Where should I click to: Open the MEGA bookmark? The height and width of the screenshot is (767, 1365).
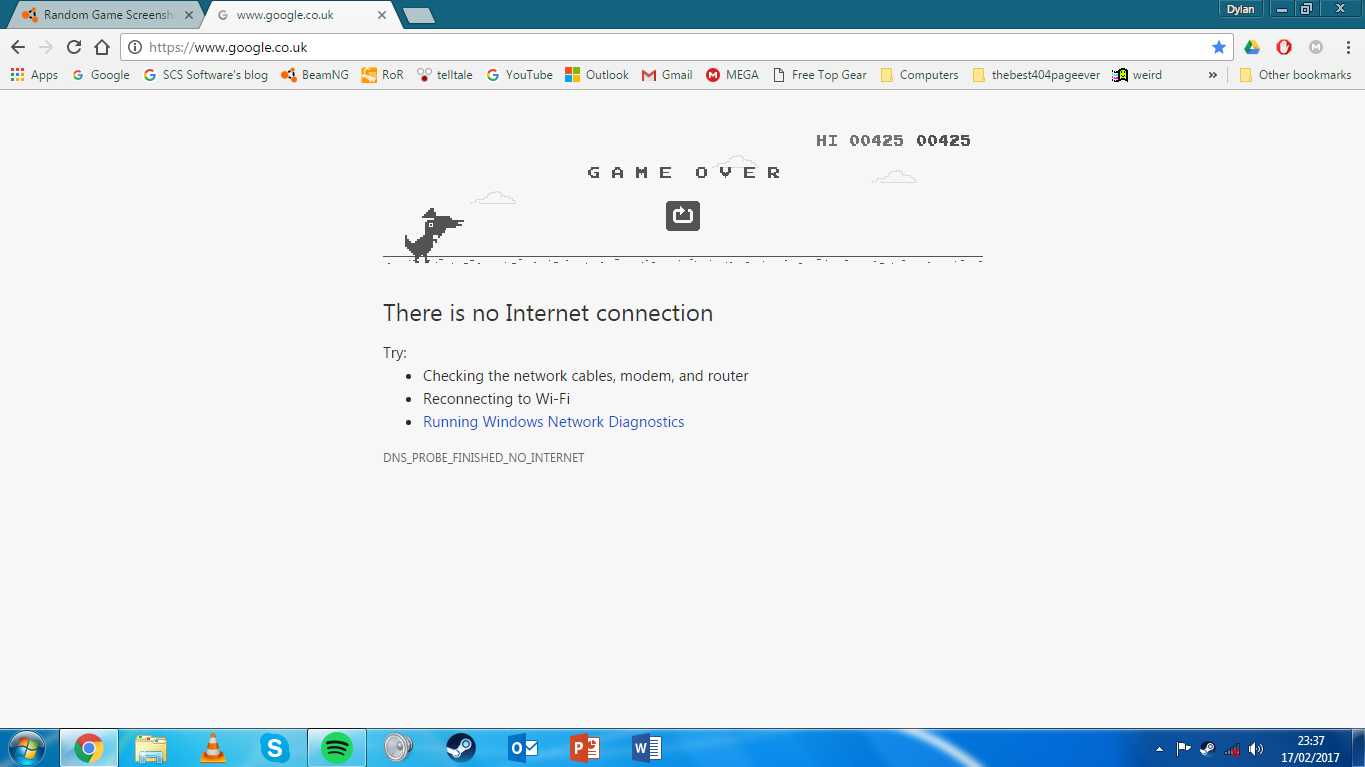(x=732, y=75)
